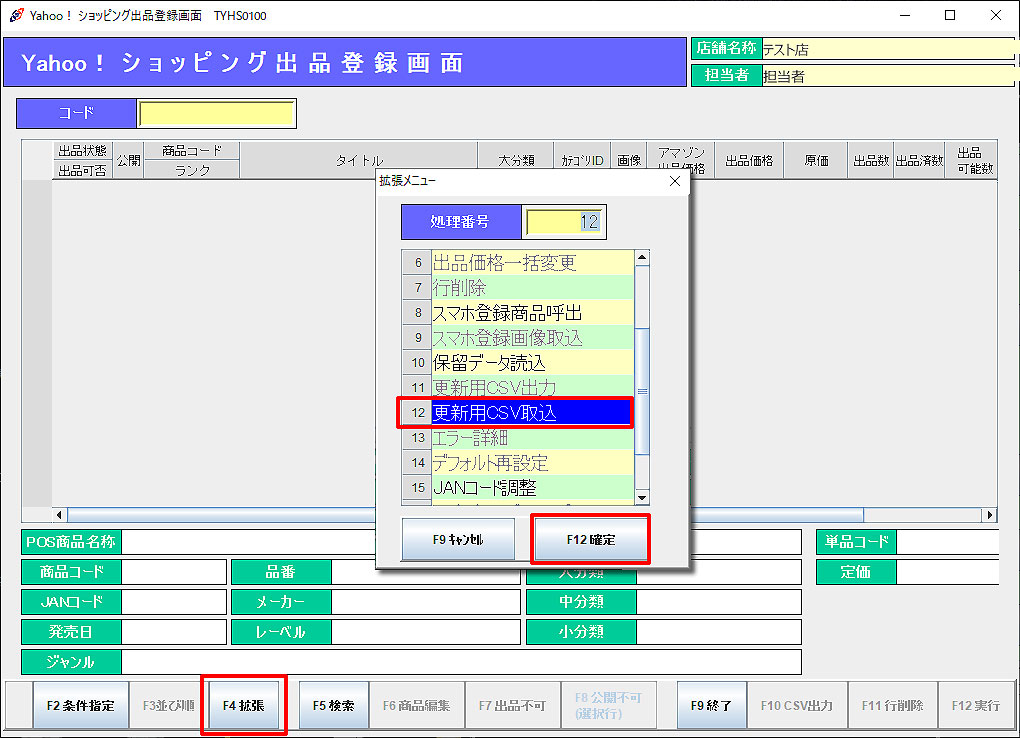
Task: Click the F9 終了 button
Action: (711, 705)
